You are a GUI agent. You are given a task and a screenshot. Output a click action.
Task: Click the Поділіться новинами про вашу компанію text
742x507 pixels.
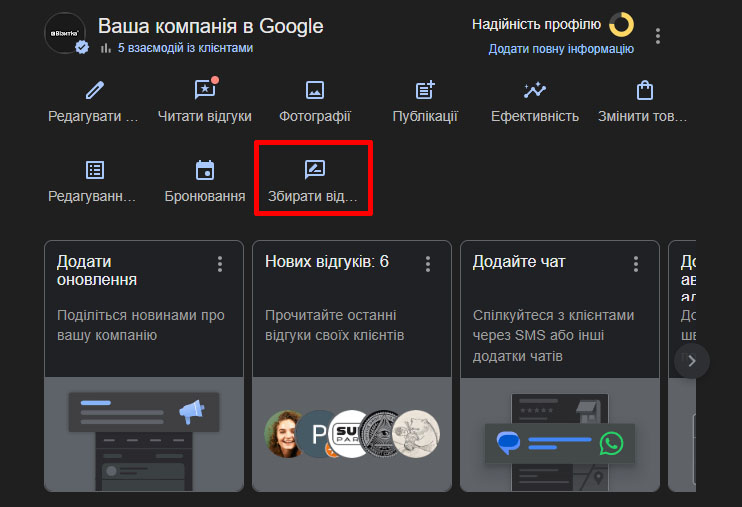141,325
